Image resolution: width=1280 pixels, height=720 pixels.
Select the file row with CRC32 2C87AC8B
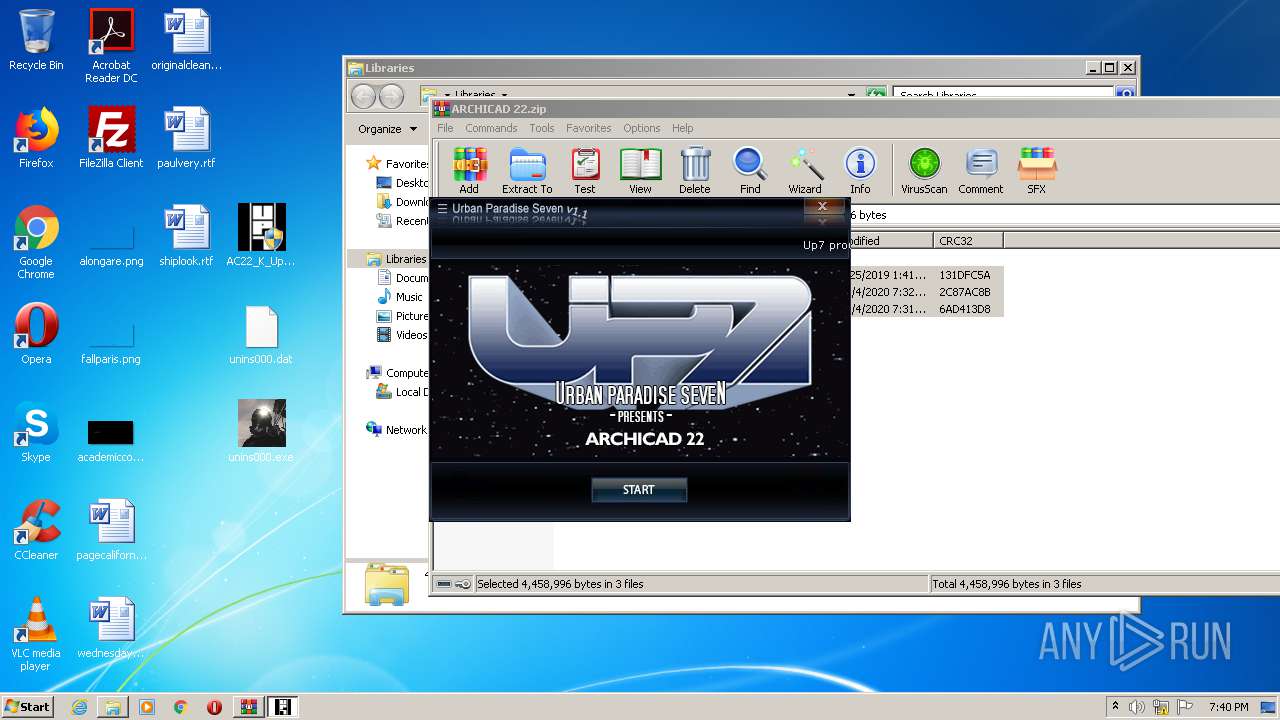pyautogui.click(x=927, y=292)
